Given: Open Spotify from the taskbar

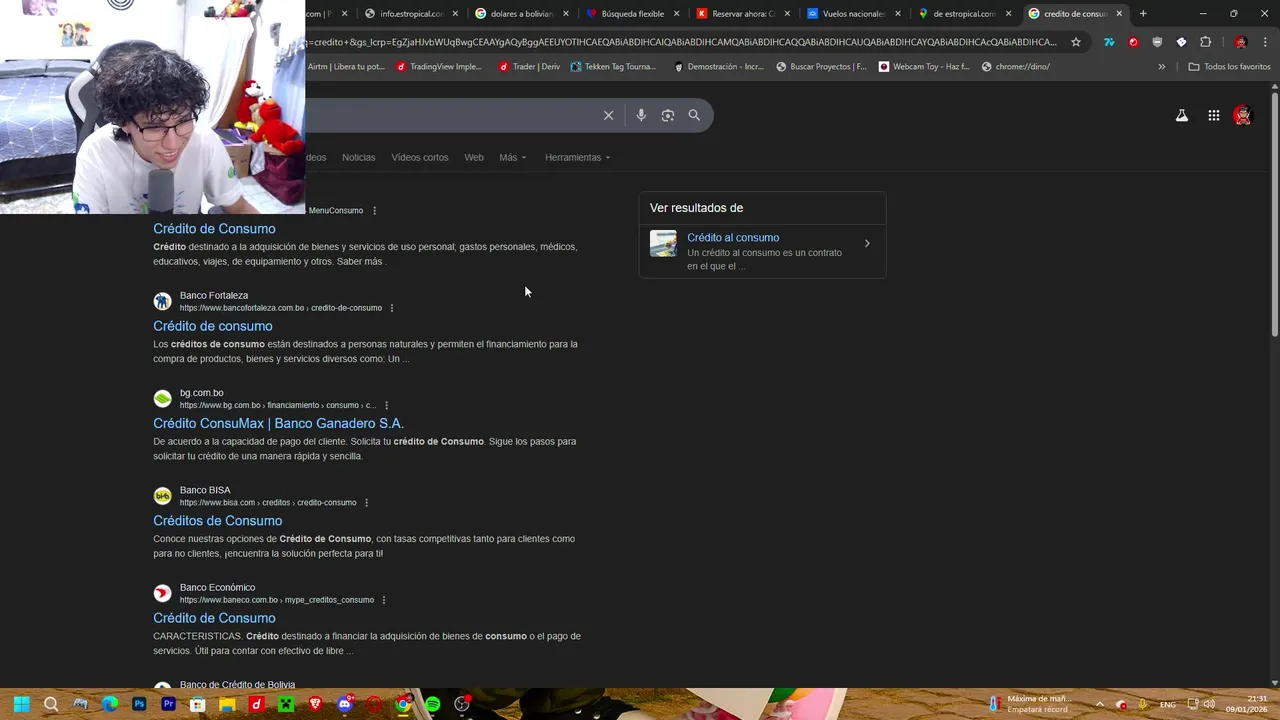Looking at the screenshot, I should coord(432,704).
